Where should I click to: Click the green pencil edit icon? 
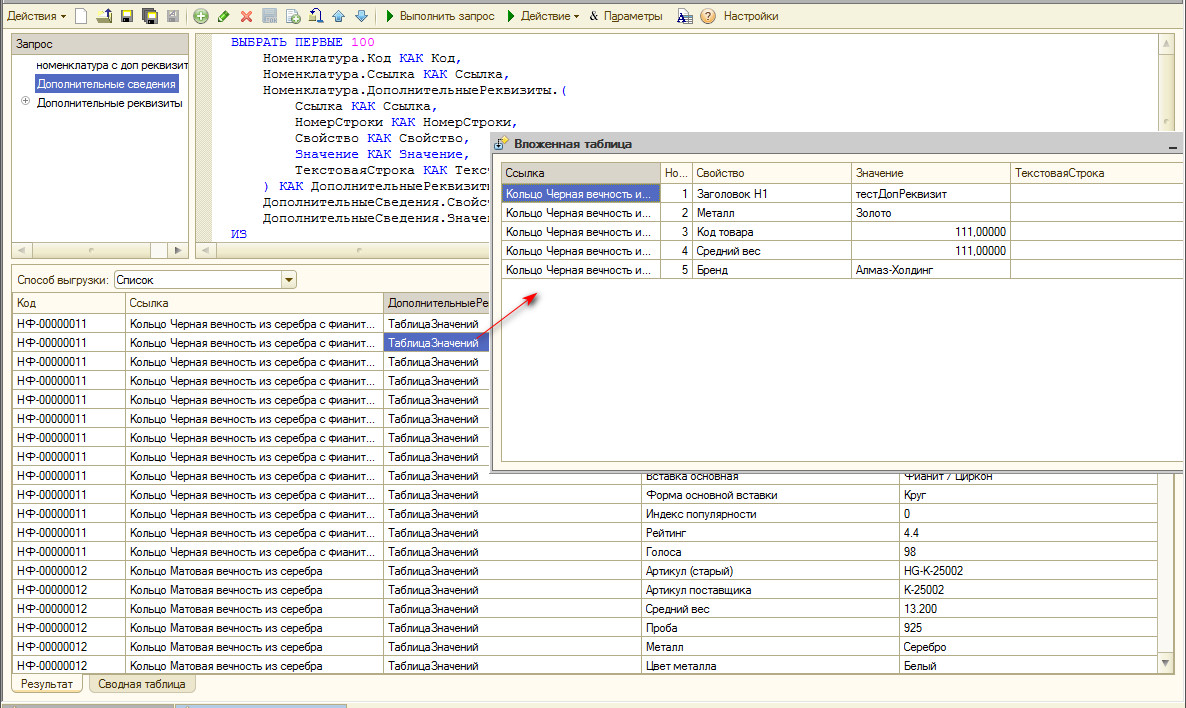[x=224, y=16]
